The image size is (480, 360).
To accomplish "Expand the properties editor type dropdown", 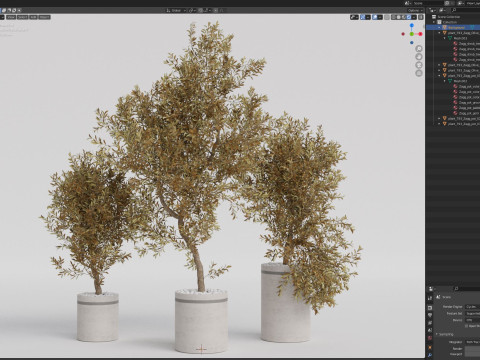I will coord(432,289).
